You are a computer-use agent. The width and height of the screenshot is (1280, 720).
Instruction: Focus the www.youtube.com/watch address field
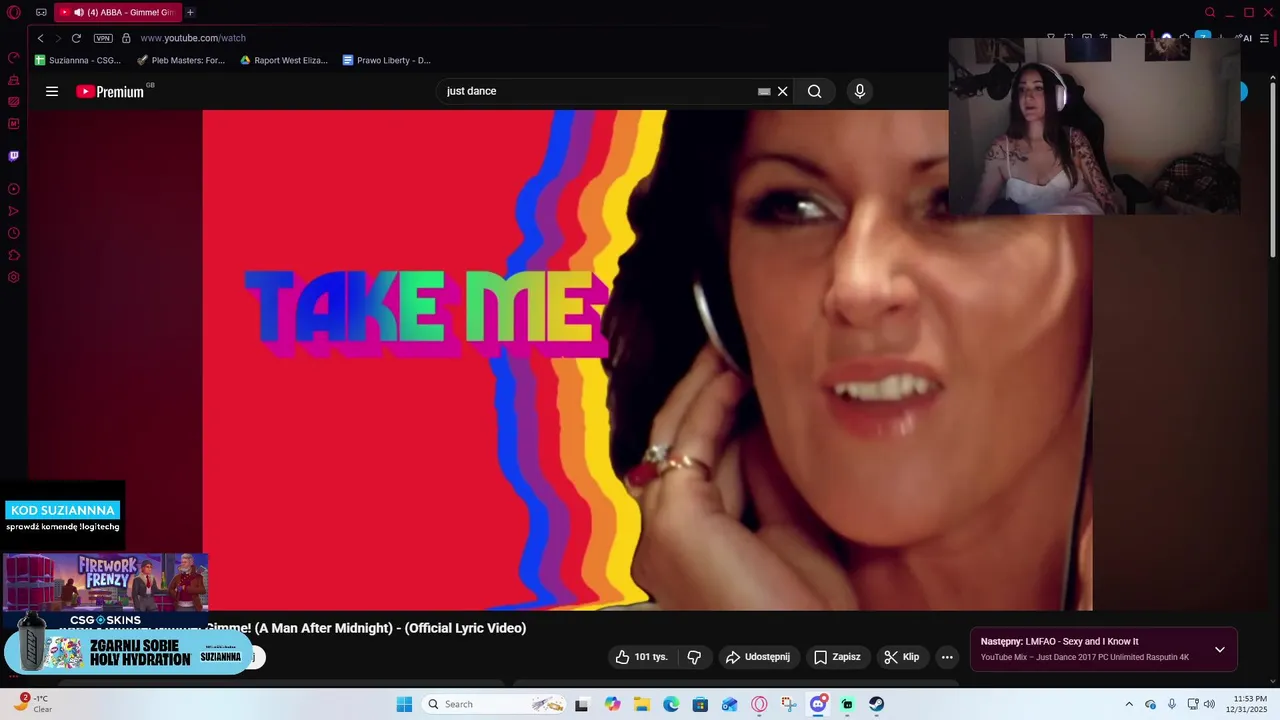193,38
